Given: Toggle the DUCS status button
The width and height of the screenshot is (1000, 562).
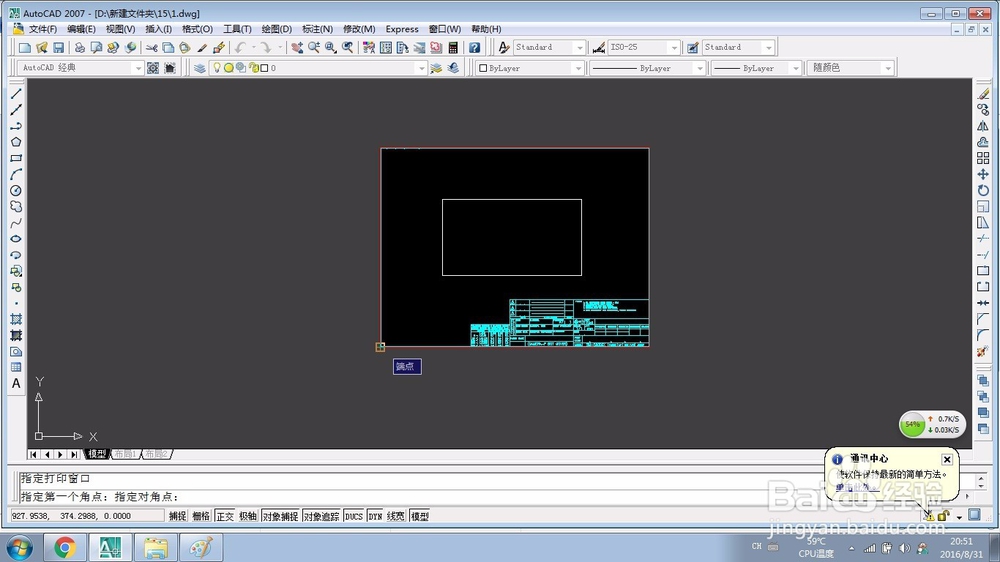Looking at the screenshot, I should (354, 516).
